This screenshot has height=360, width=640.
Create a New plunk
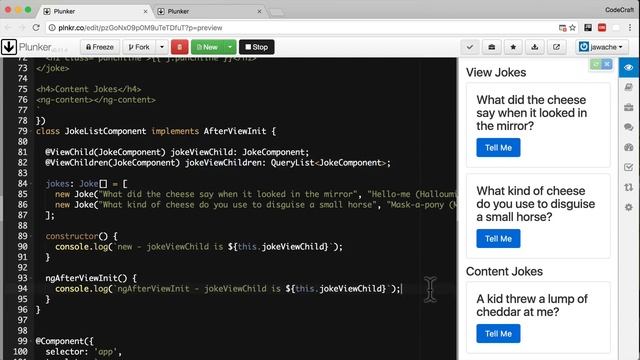point(207,47)
